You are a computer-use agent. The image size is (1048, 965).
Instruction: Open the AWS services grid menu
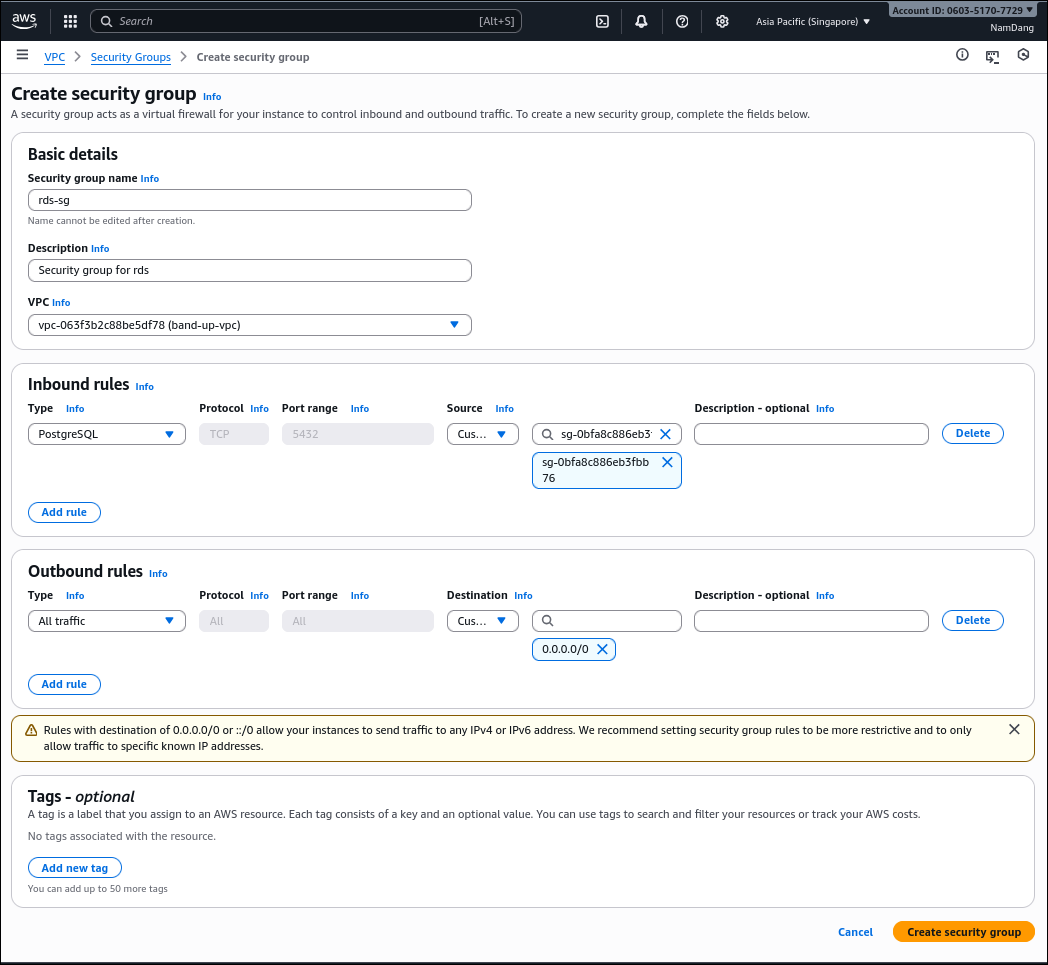click(x=70, y=21)
